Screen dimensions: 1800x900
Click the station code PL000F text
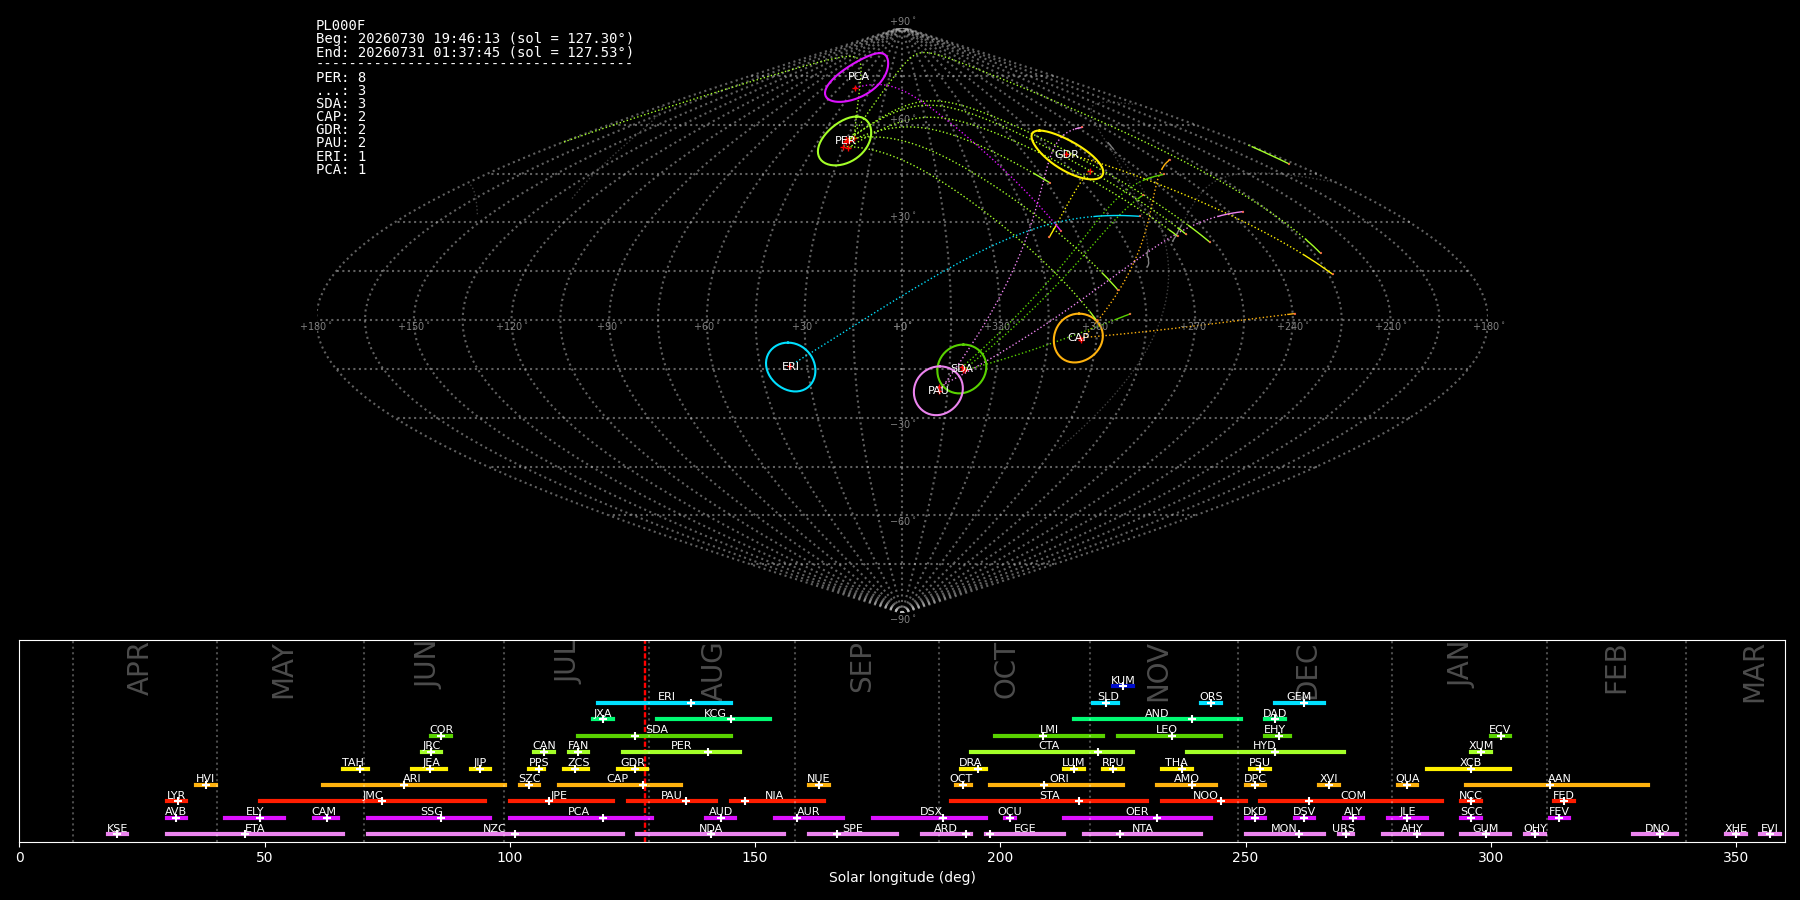[340, 26]
